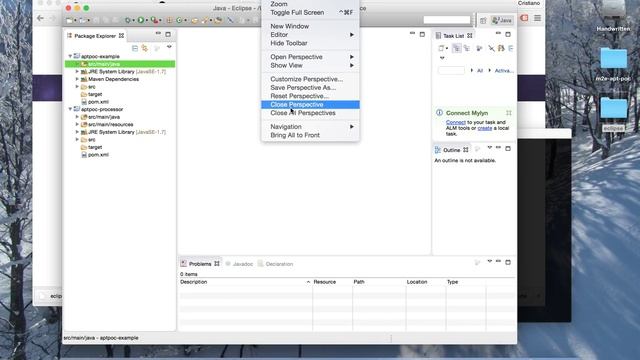This screenshot has height=360, width=640.
Task: Click the New file wizard toolbar icon
Action: pos(70,20)
